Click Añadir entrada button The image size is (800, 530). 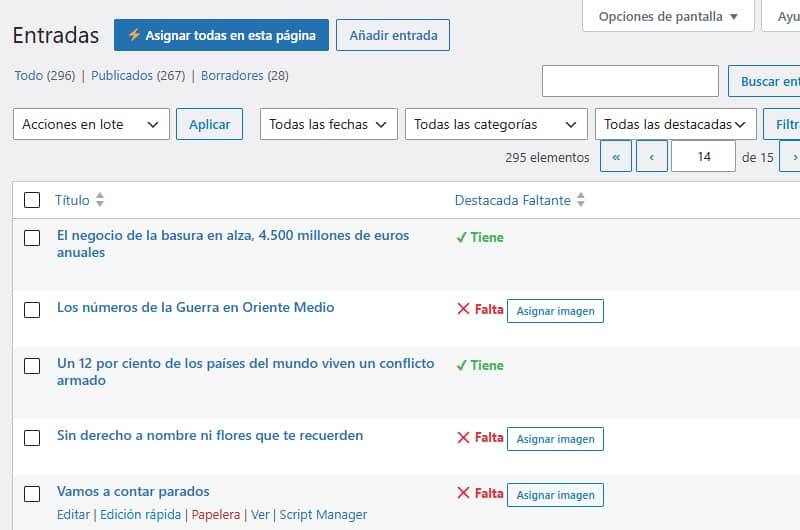click(393, 35)
